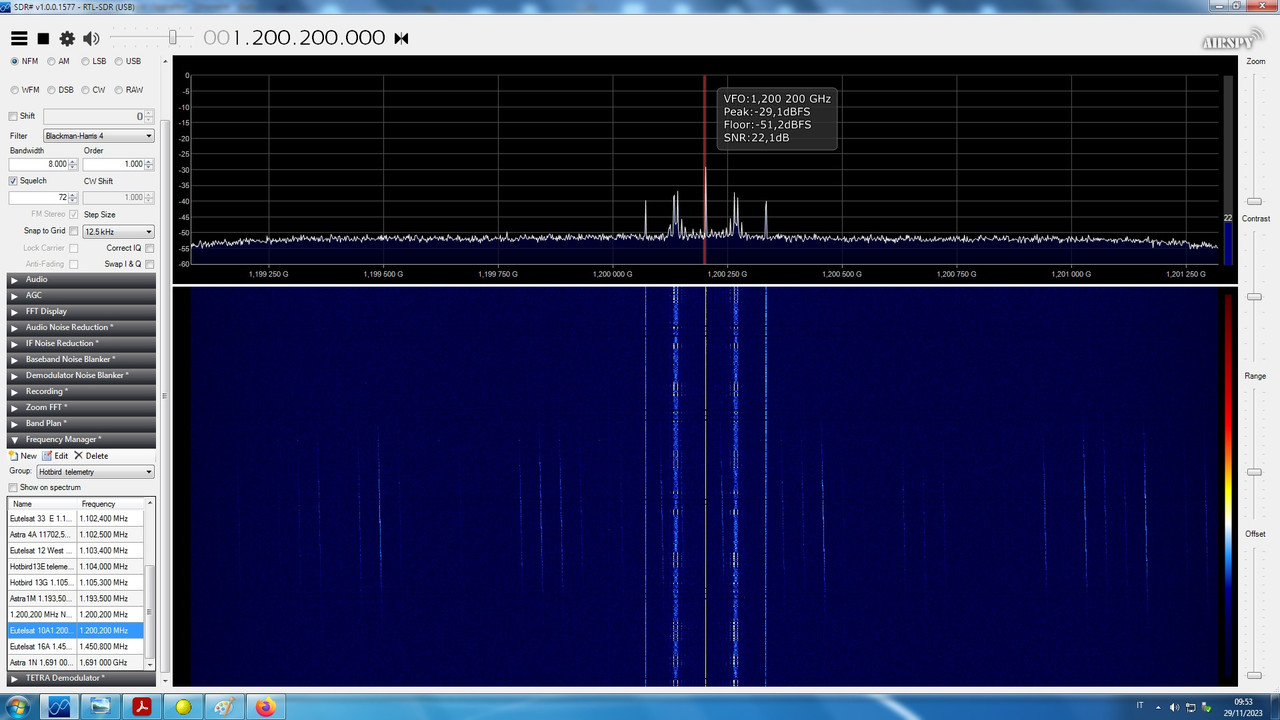
Task: Open the Filter dropdown showing Blackman-Harris 4
Action: [x=96, y=135]
